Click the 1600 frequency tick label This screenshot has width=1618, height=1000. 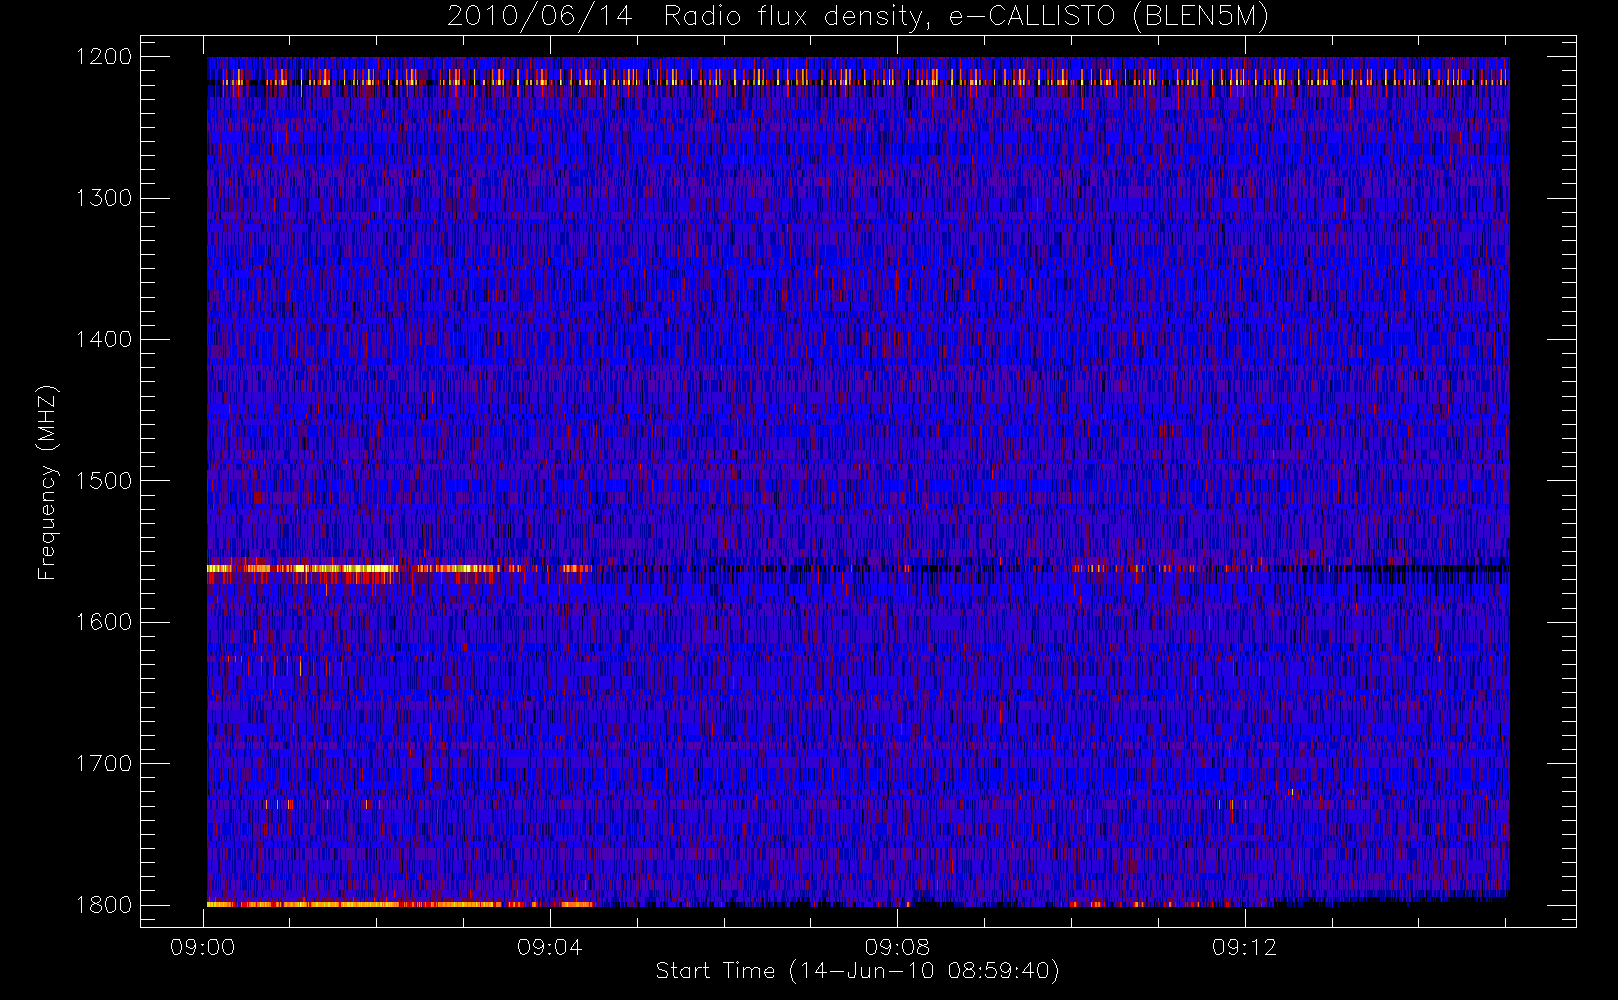point(104,622)
